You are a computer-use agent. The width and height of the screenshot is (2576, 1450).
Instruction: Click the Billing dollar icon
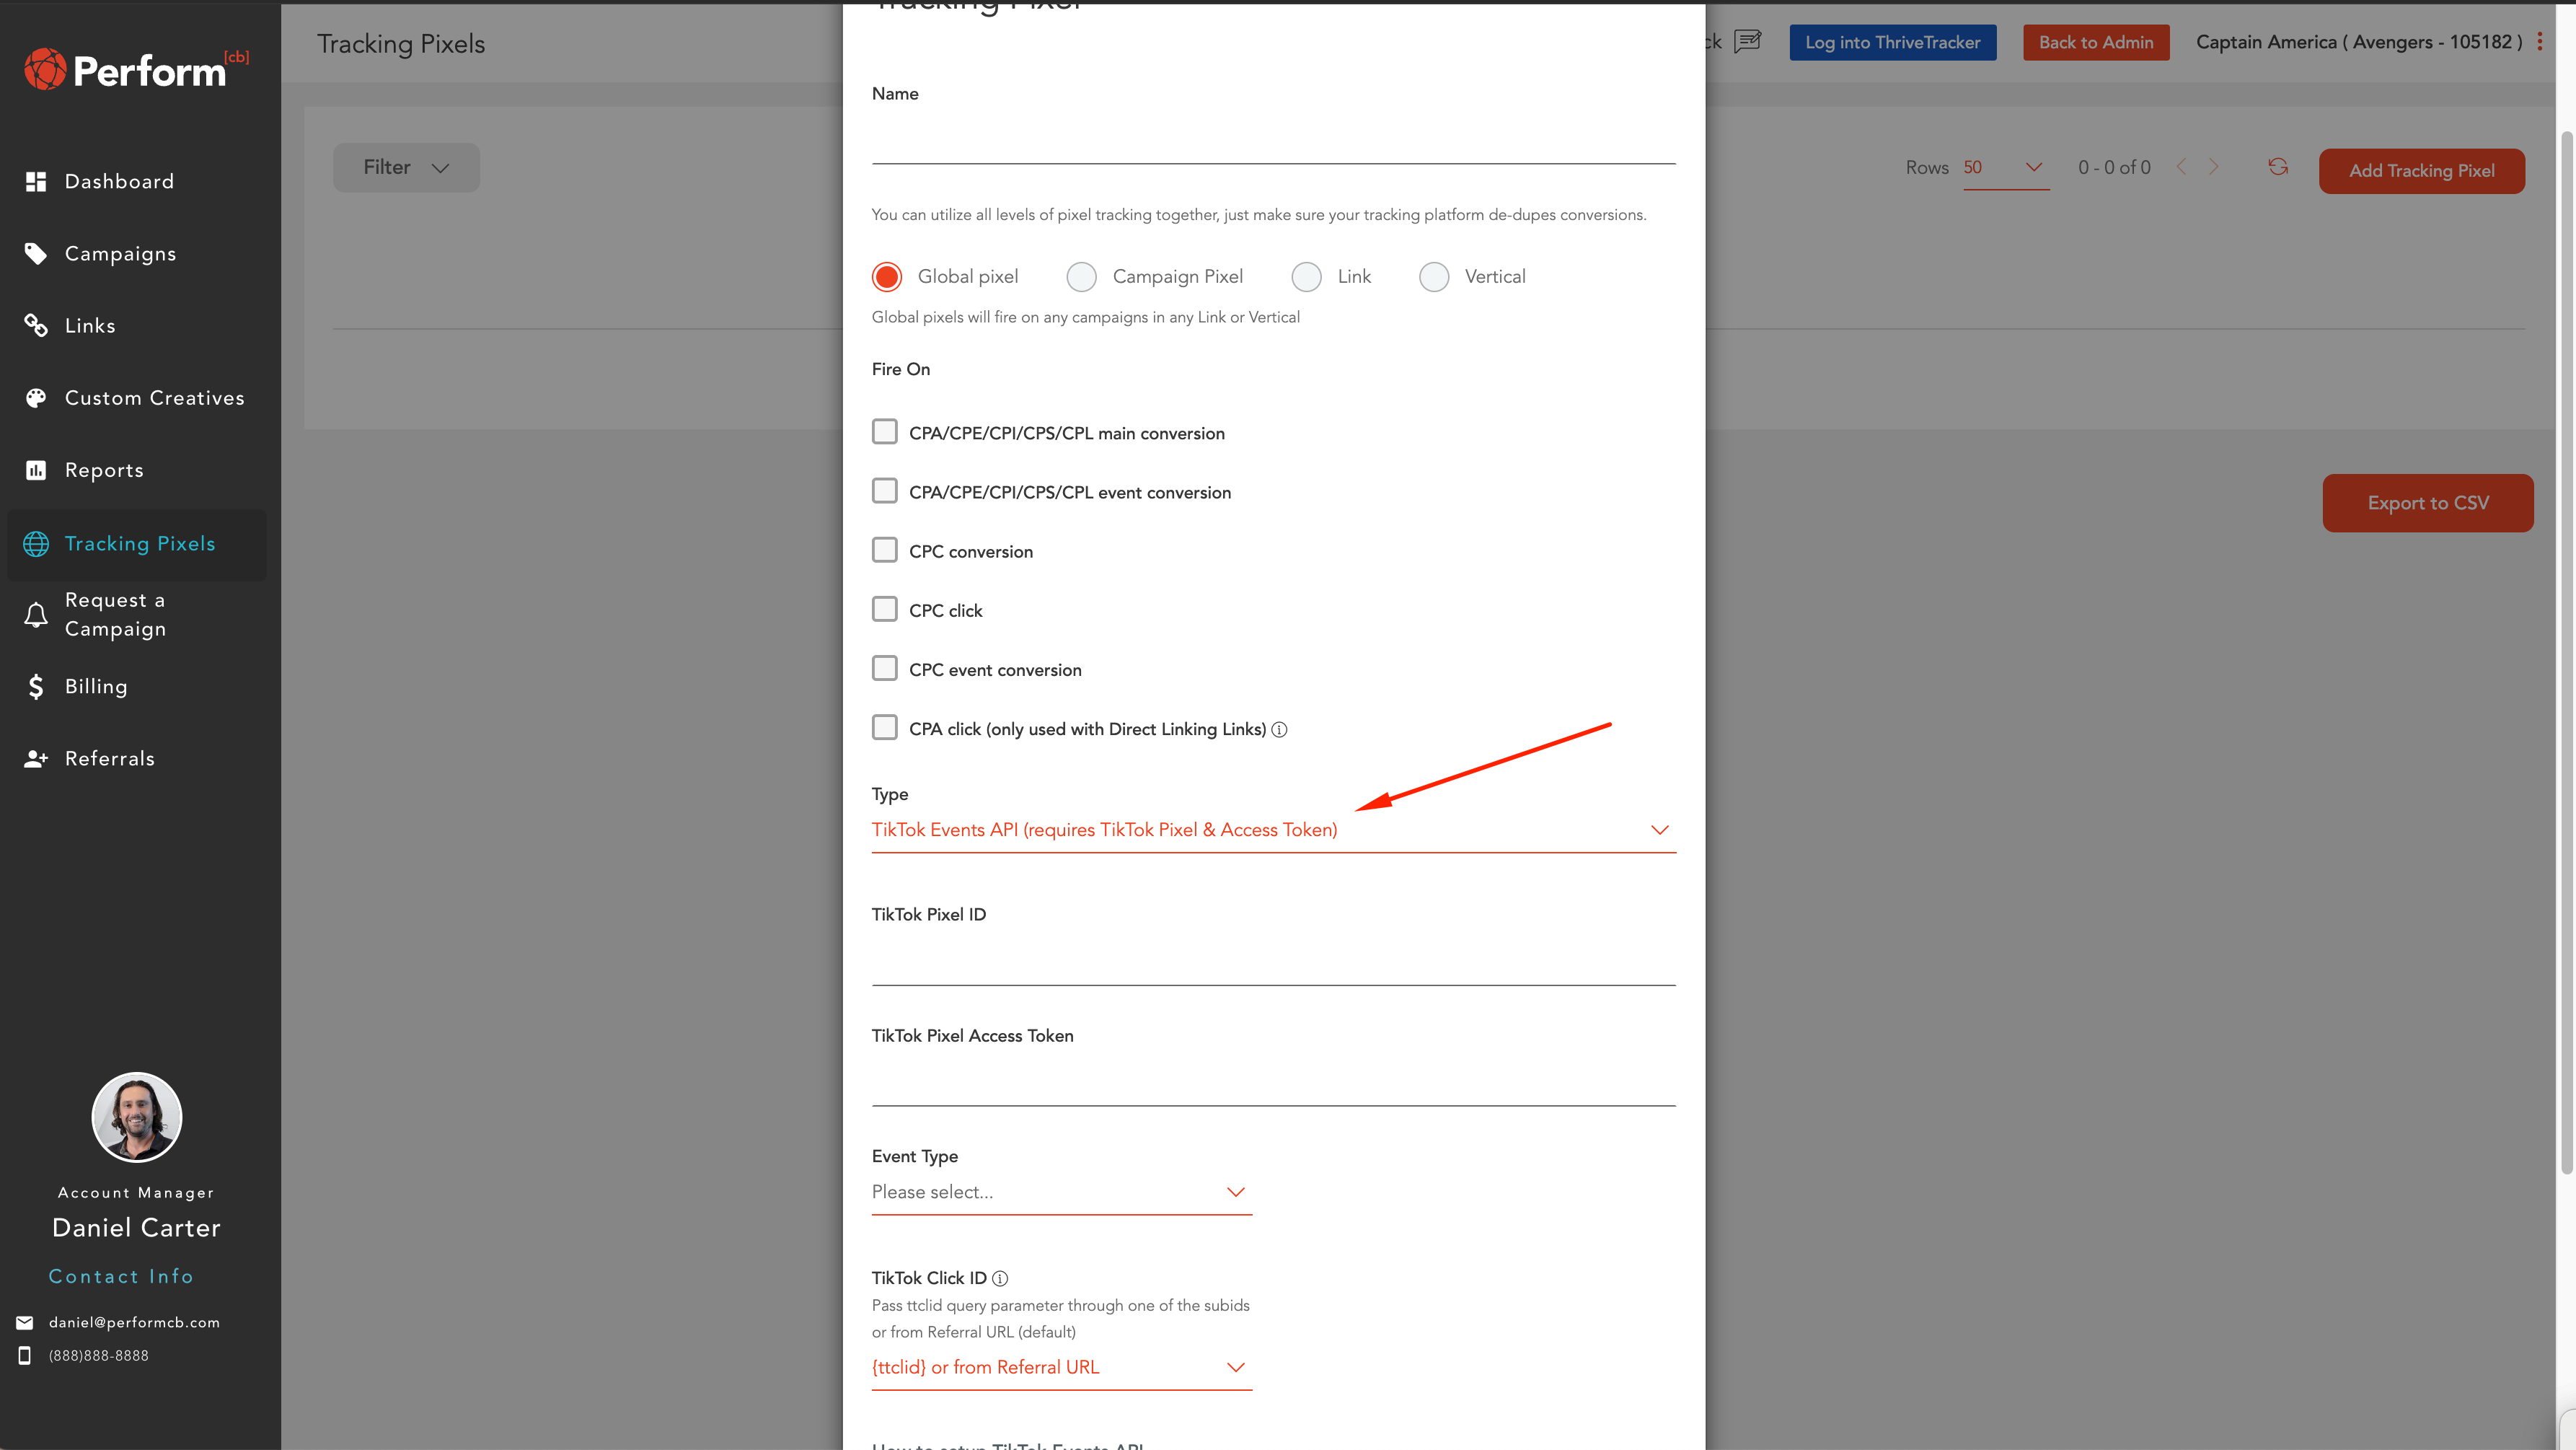point(36,686)
